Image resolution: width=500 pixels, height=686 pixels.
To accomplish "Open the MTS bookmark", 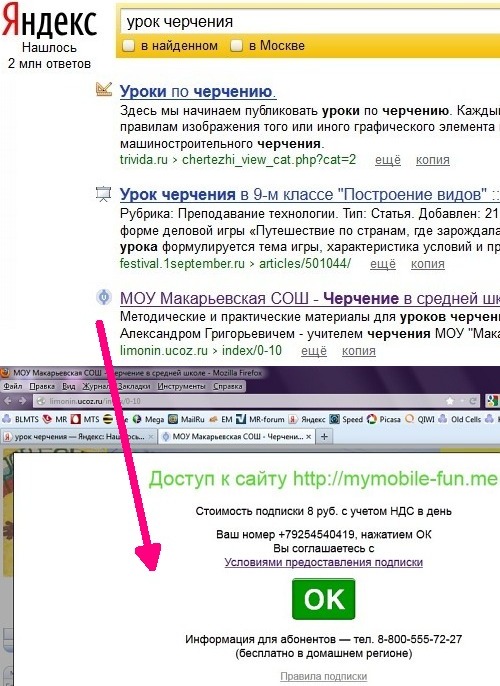I will coord(85,419).
